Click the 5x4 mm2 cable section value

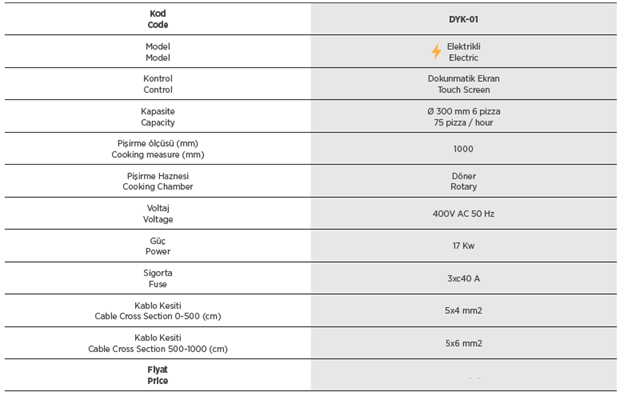tap(463, 311)
